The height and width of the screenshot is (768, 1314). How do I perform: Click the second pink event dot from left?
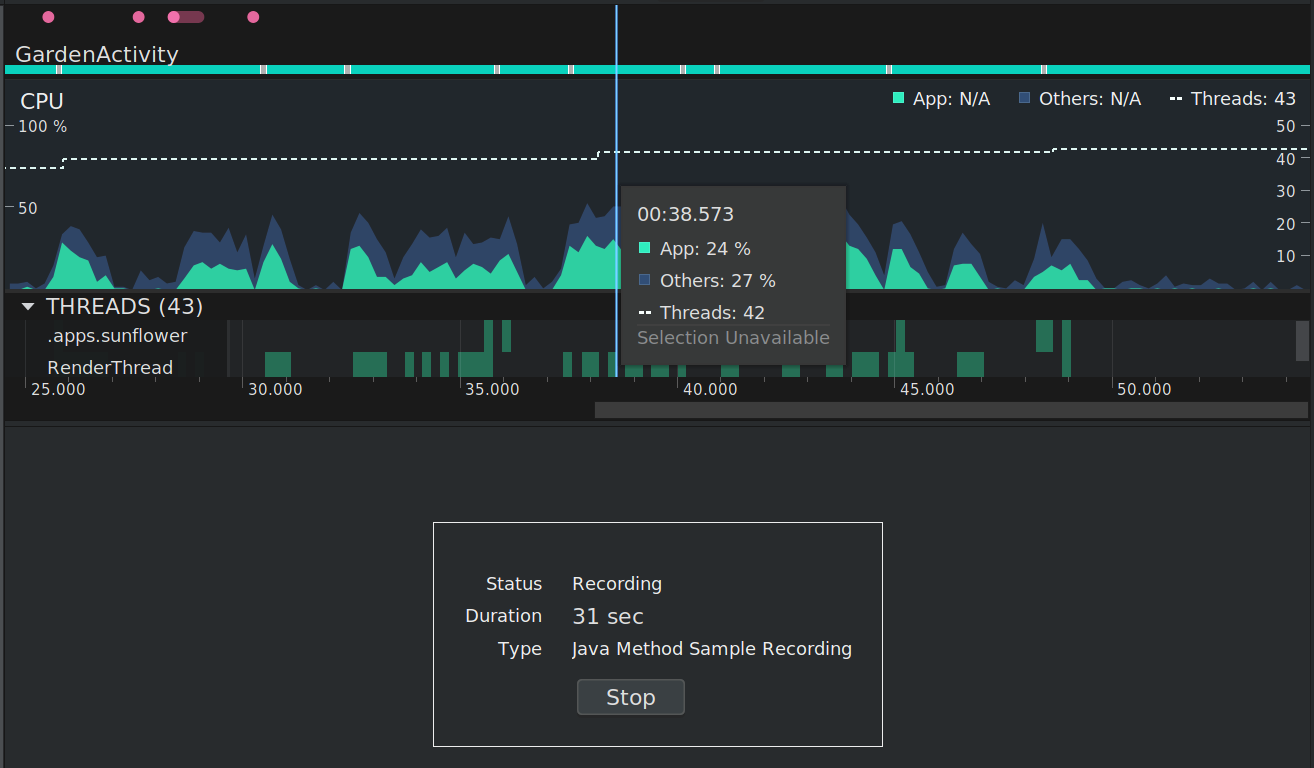pos(138,17)
